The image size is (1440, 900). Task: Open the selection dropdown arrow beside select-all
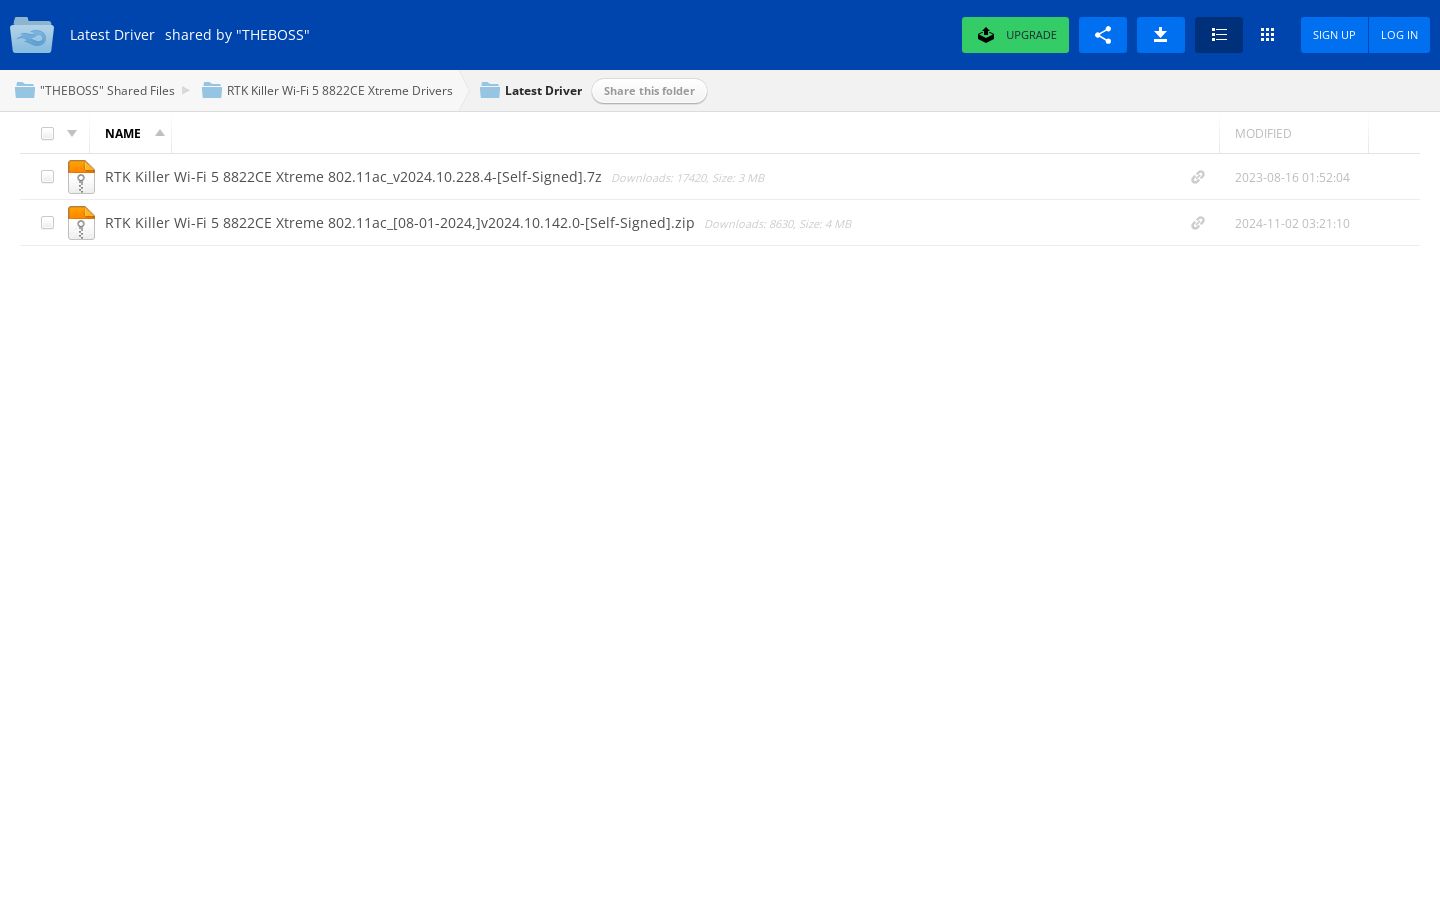click(72, 133)
